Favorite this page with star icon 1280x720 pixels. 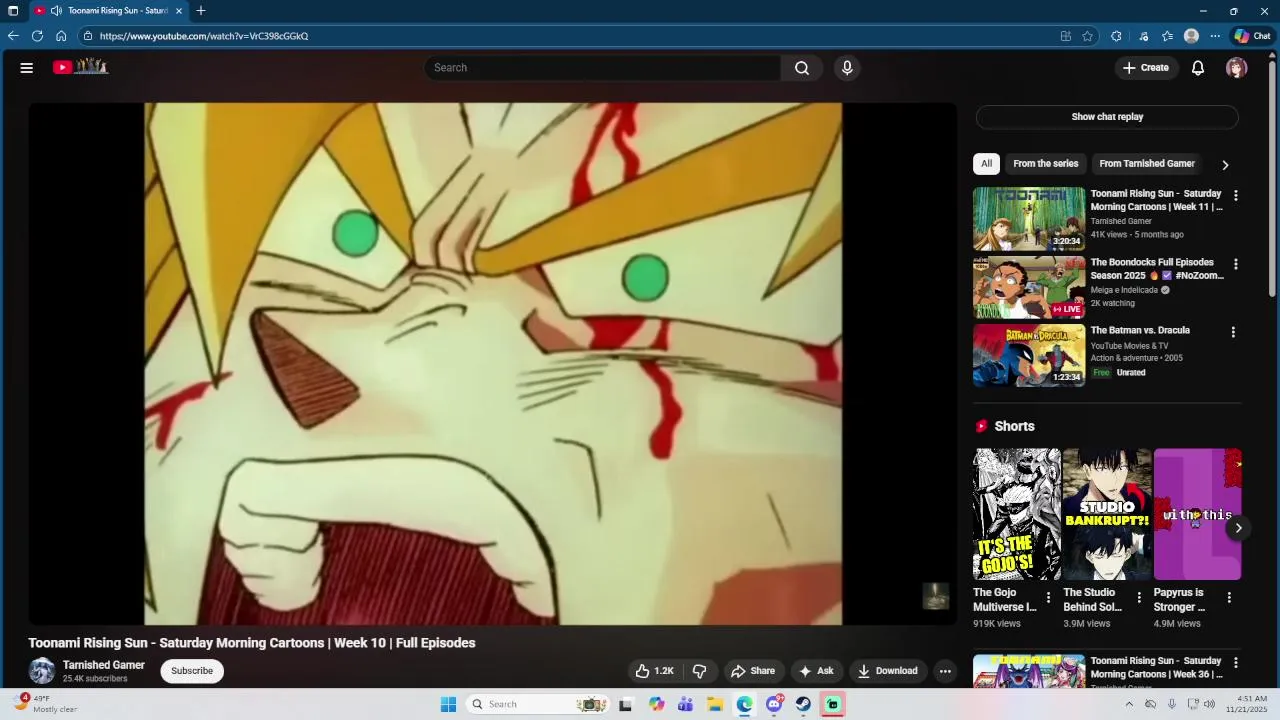point(1087,36)
